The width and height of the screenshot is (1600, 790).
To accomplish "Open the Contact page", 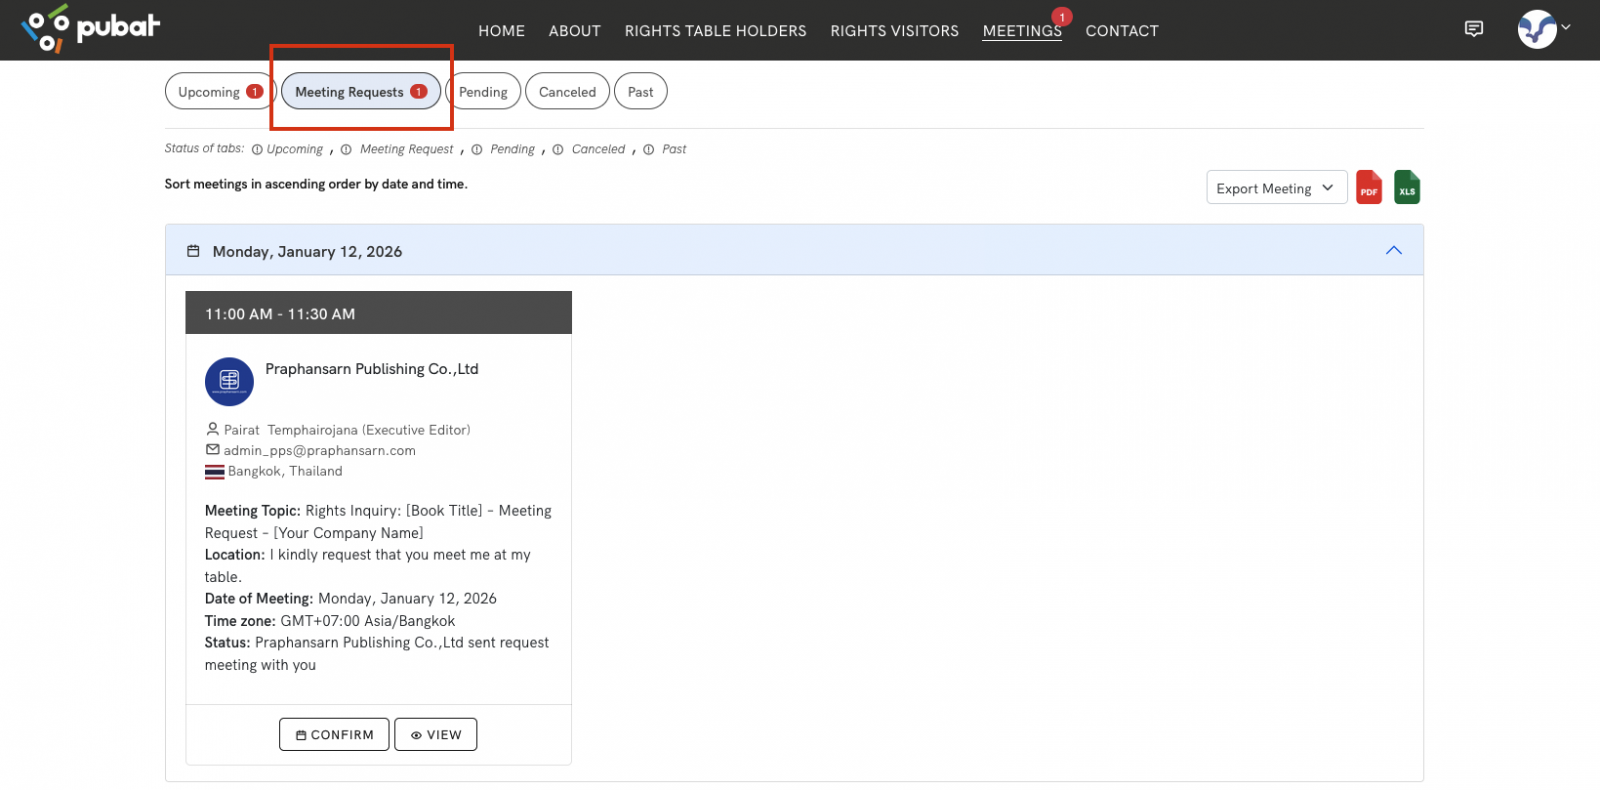I will [x=1121, y=31].
